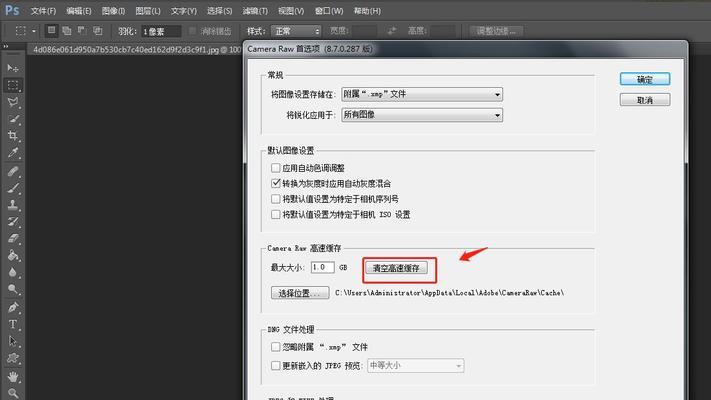The image size is (711, 400).
Task: Select the Quick Selection tool
Action: [13, 119]
